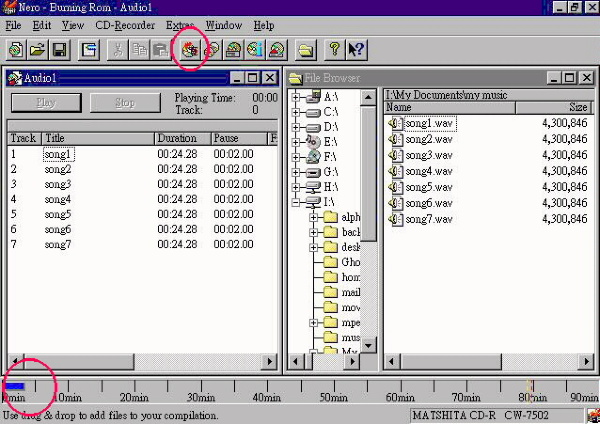Select the mail folder in tree

point(342,292)
